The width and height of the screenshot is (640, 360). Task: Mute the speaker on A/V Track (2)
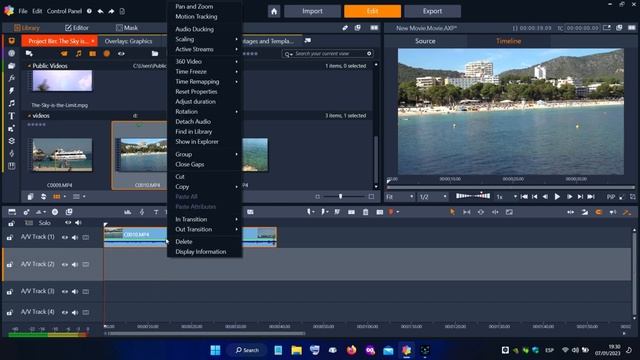coord(75,264)
